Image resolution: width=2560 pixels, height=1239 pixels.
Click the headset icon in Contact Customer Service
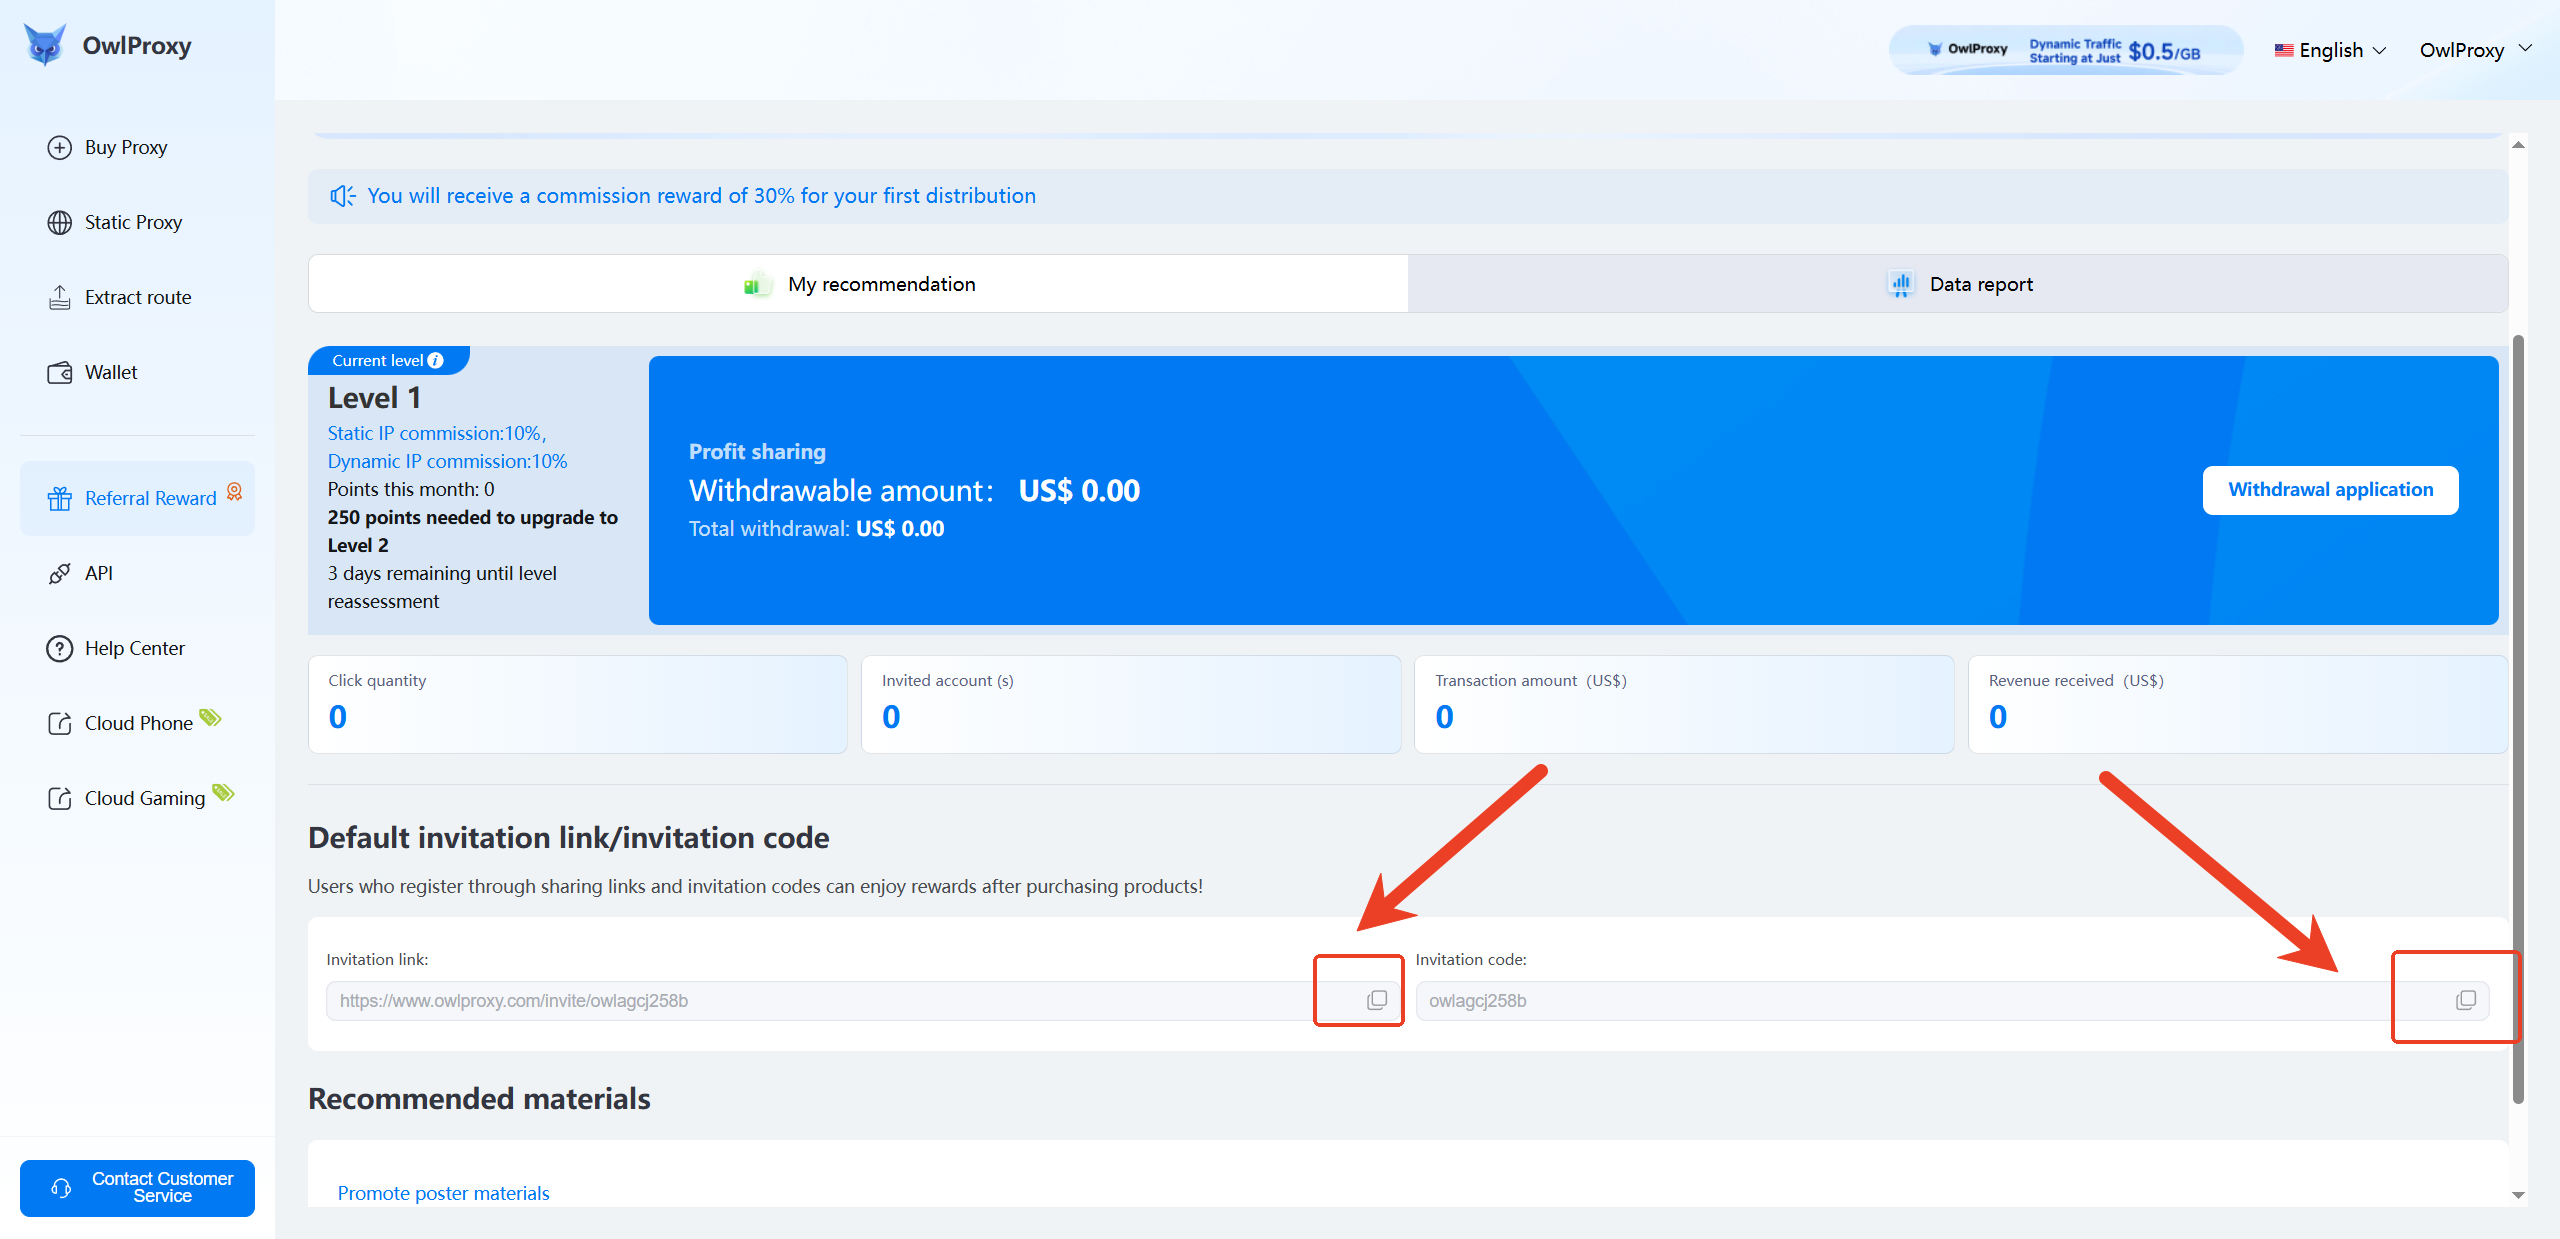pos(61,1188)
